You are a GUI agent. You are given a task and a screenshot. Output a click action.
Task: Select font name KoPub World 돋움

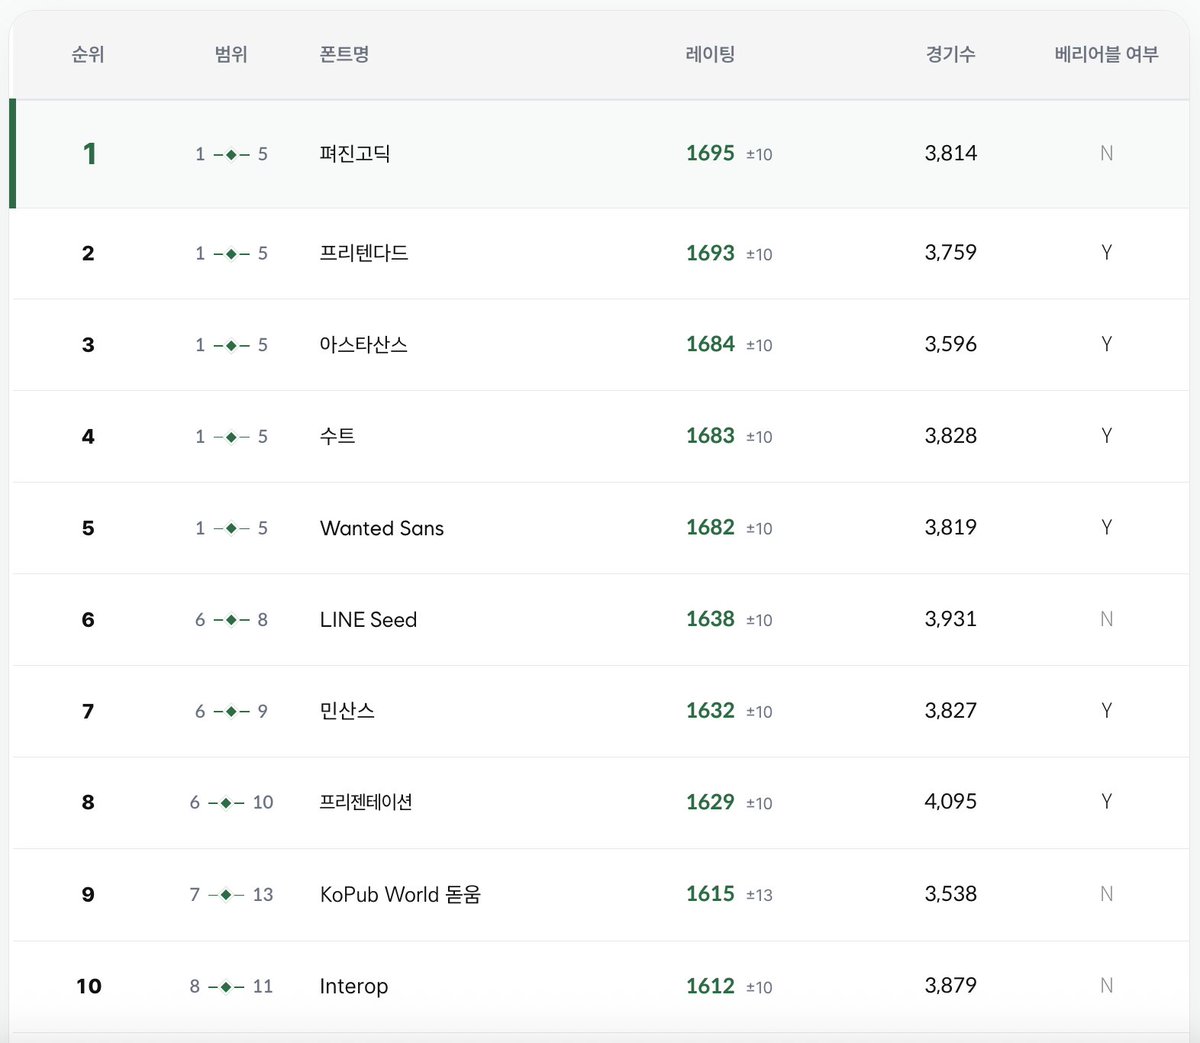pyautogui.click(x=400, y=894)
